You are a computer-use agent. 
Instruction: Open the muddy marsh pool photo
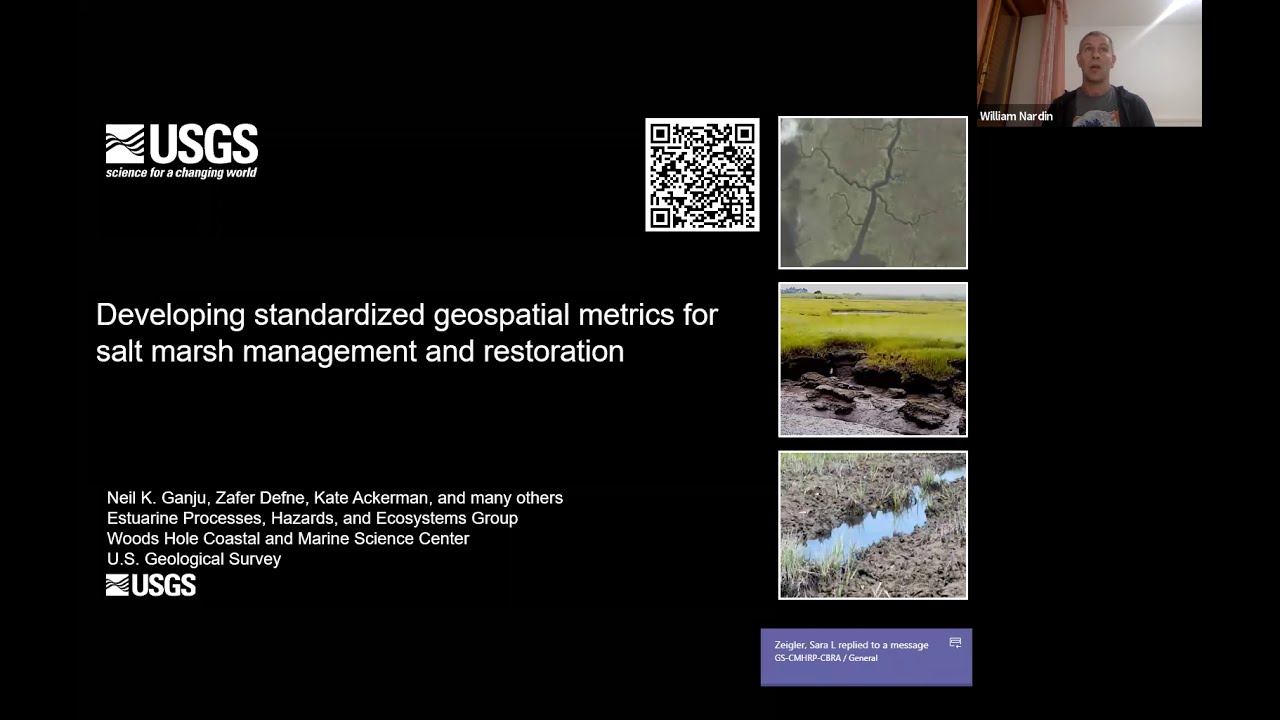point(873,525)
